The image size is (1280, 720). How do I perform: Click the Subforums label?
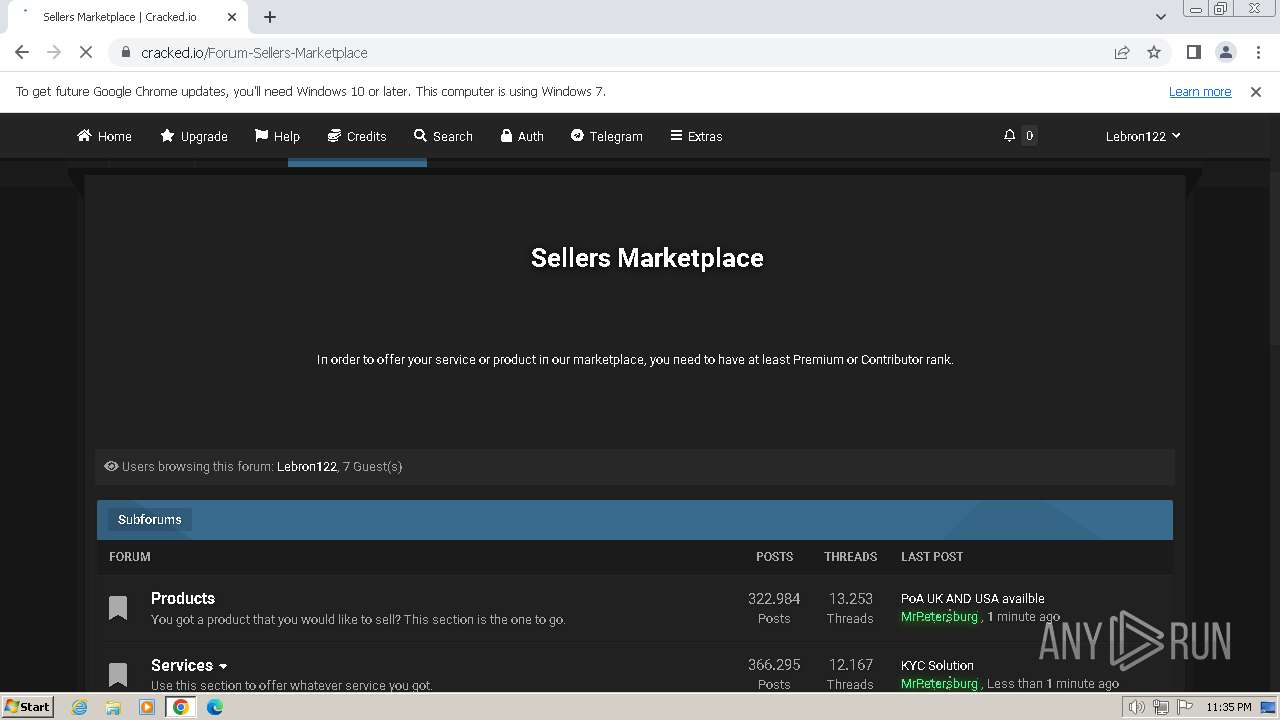coord(150,519)
